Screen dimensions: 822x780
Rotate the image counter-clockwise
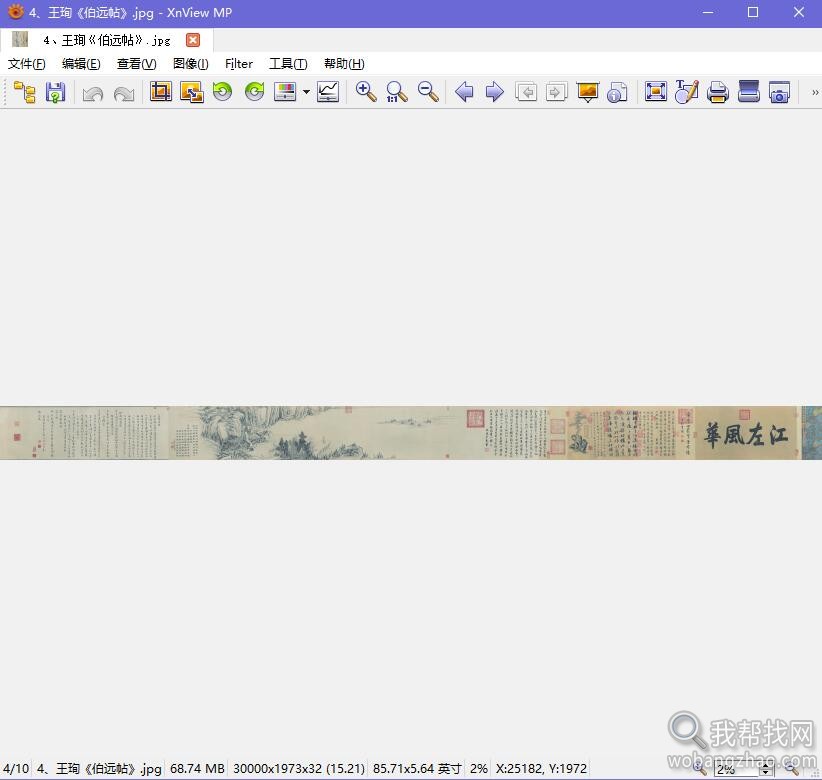(x=223, y=92)
